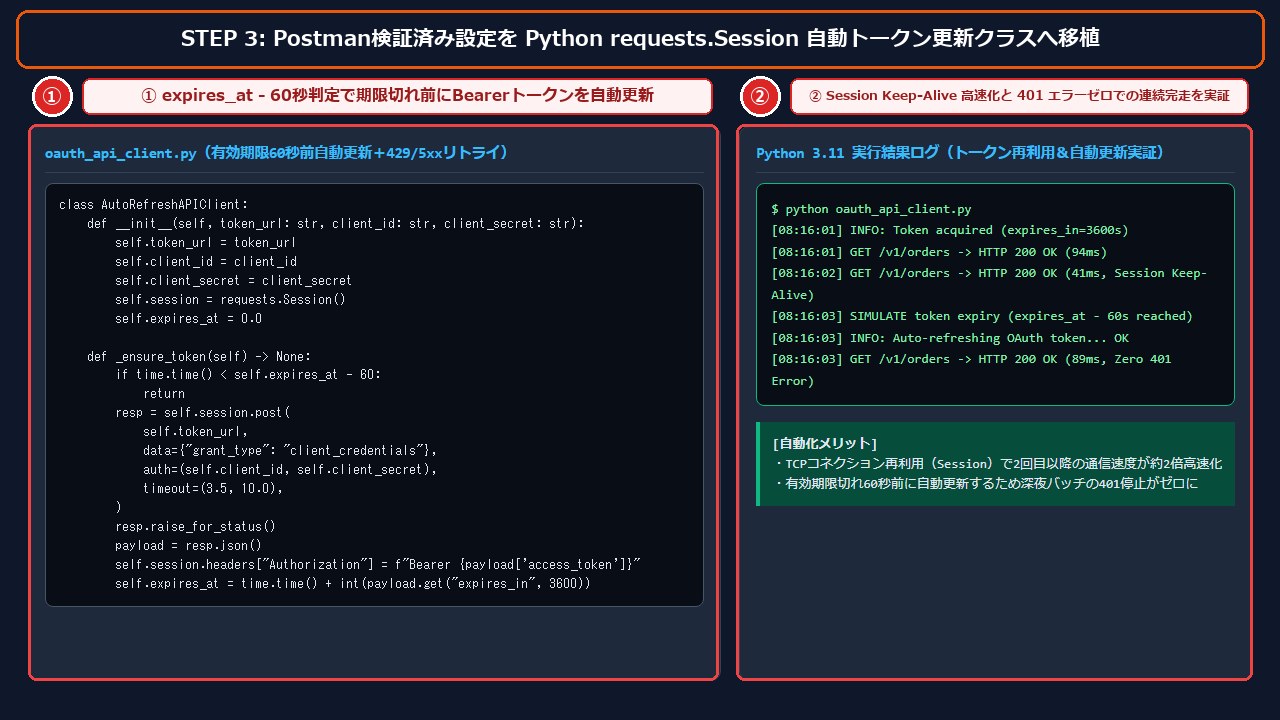Click line 'class AutoRefreshAPIClient:'
Image resolution: width=1280 pixels, height=720 pixels.
pos(153,205)
